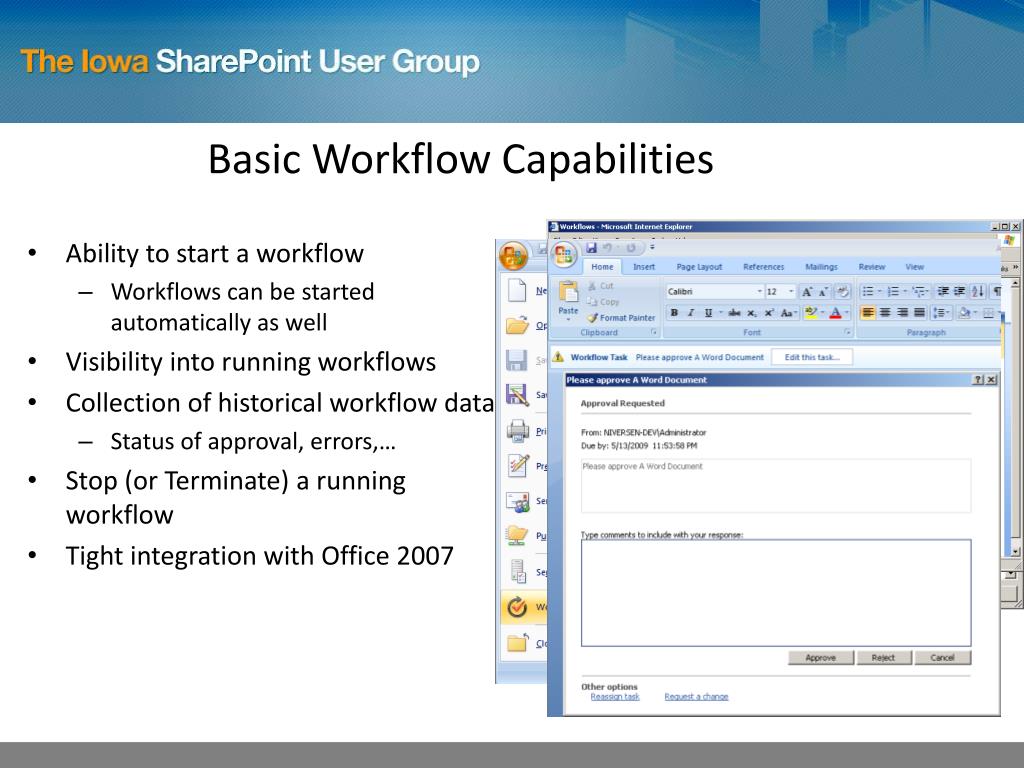Open the Customize Quick Access Toolbar dropdown
Image resolution: width=1024 pixels, height=768 pixels.
coord(652,248)
